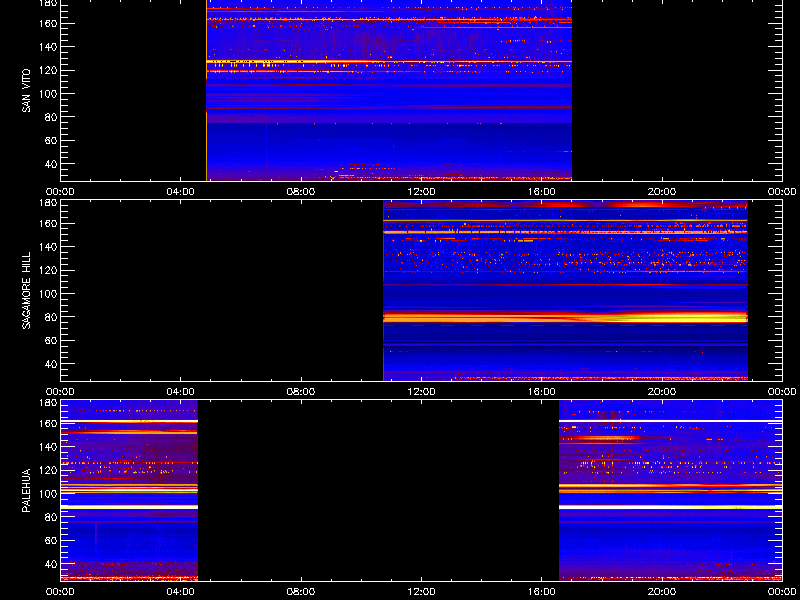Select the 40 frequency label on San Vito plot
Image resolution: width=800 pixels, height=600 pixels.
point(50,164)
